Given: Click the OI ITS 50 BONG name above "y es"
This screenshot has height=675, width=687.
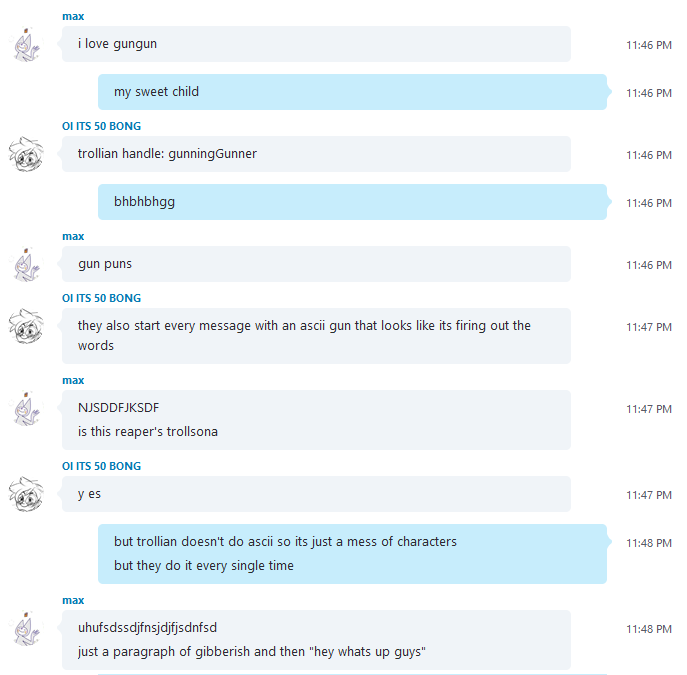Looking at the screenshot, I should [x=101, y=466].
